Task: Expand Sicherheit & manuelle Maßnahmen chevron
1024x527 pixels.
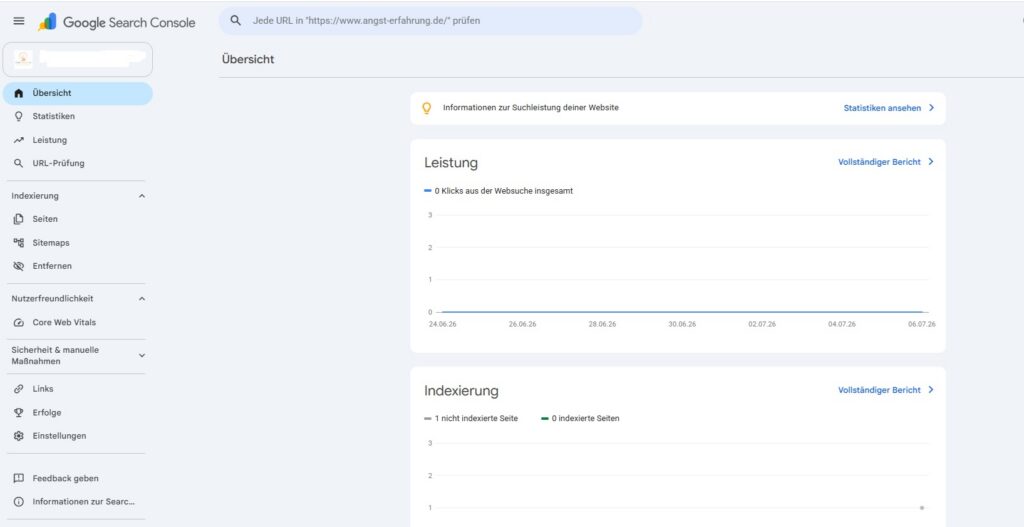Action: (142, 356)
